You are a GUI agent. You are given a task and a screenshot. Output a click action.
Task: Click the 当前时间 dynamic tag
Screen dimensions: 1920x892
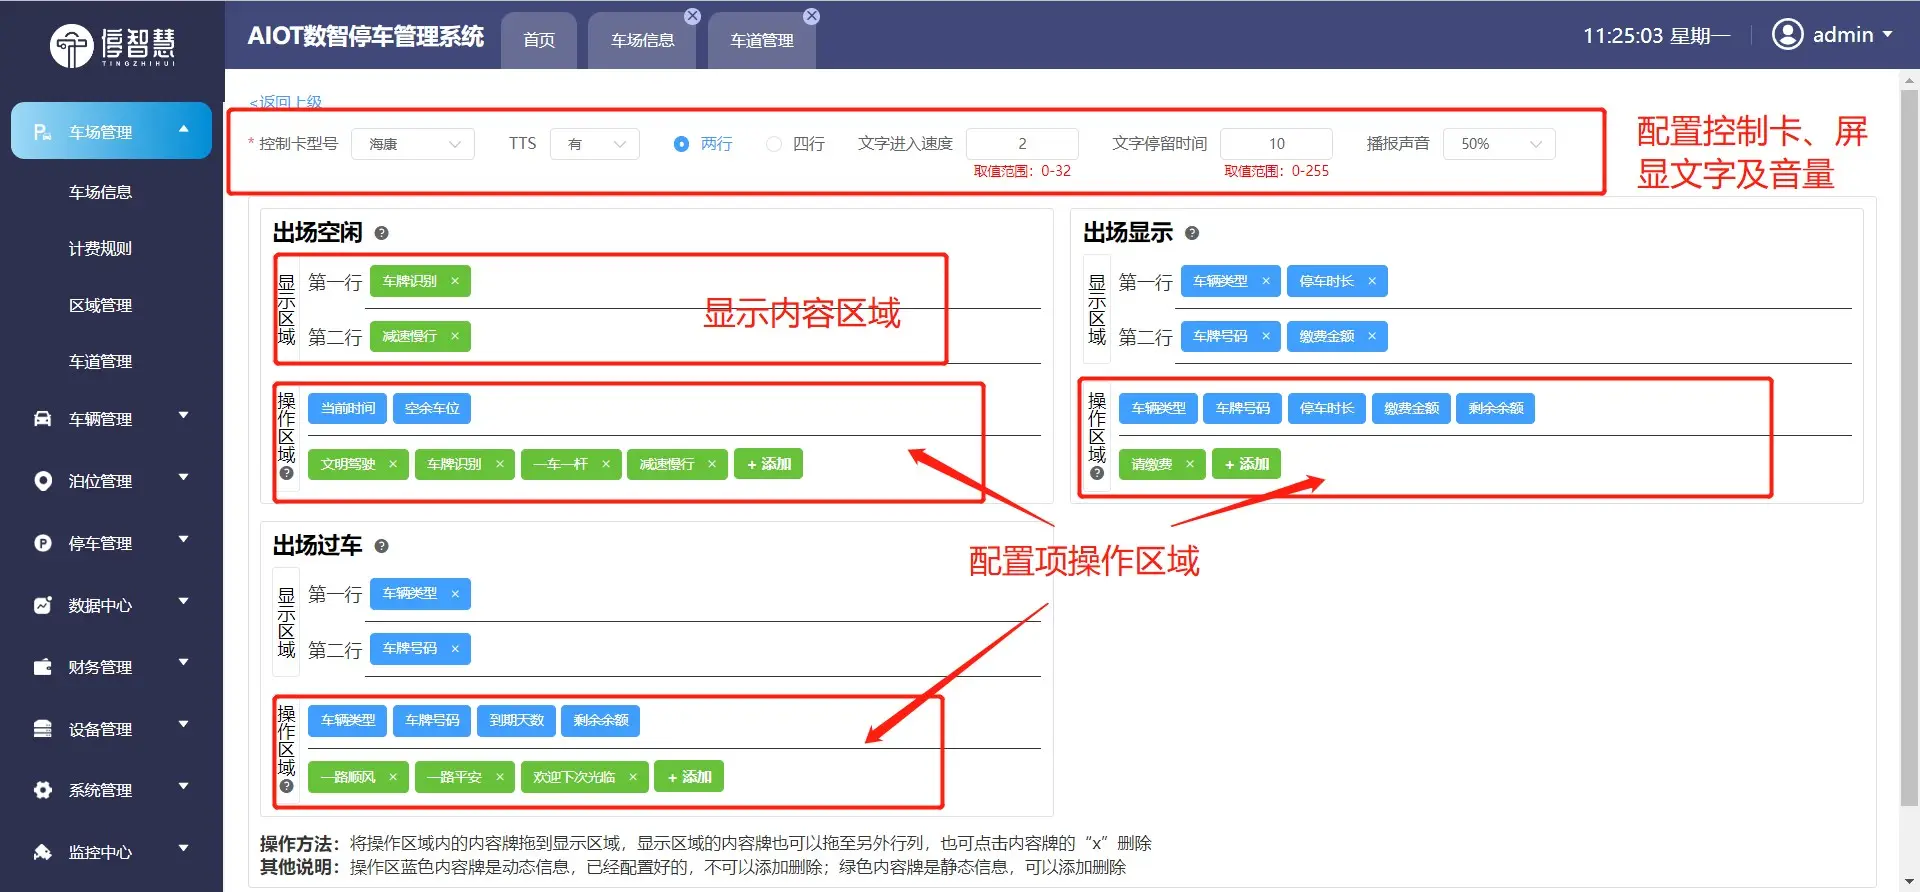348,408
